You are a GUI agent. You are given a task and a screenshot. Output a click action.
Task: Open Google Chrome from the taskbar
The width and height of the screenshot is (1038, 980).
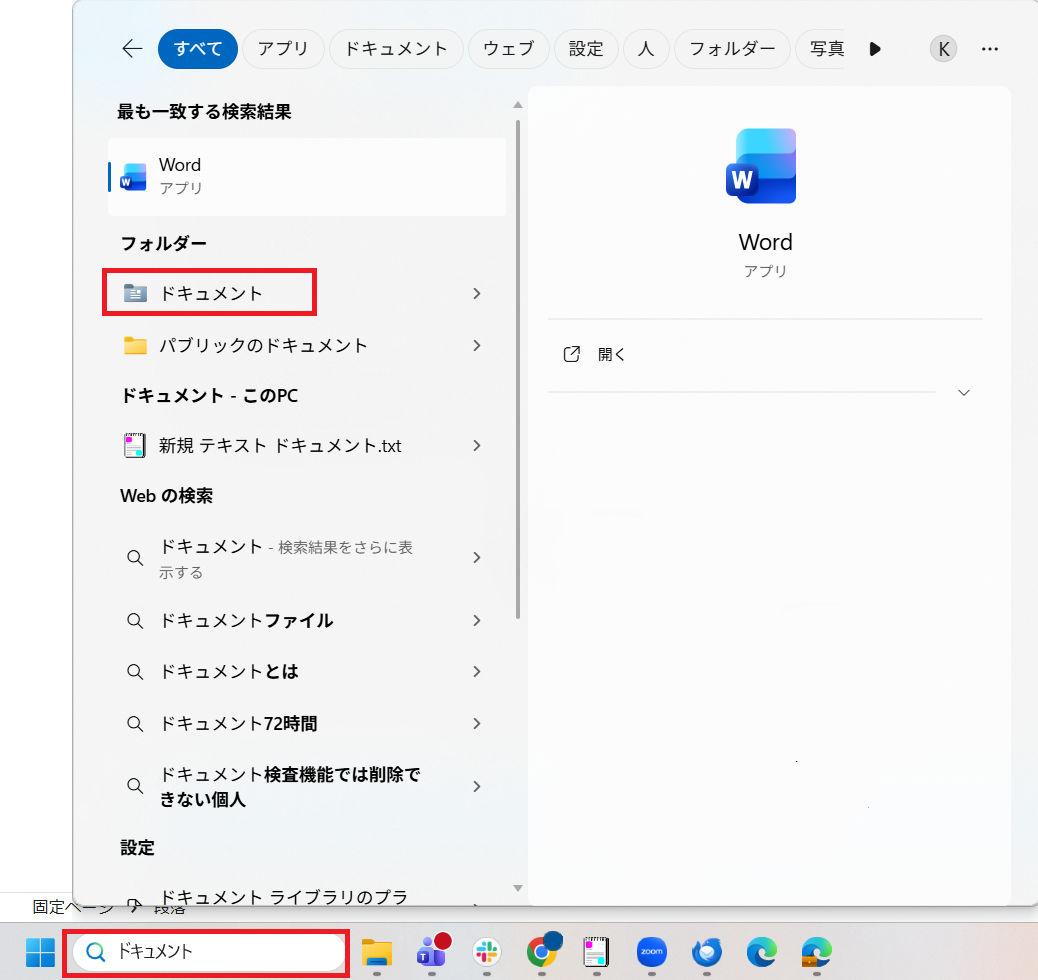[x=542, y=952]
